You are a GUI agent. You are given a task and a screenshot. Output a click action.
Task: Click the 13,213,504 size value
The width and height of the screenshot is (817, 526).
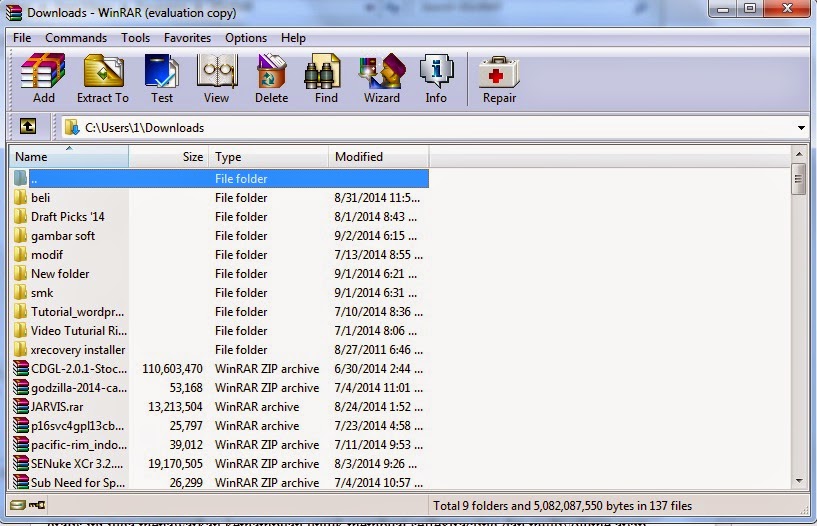click(175, 407)
